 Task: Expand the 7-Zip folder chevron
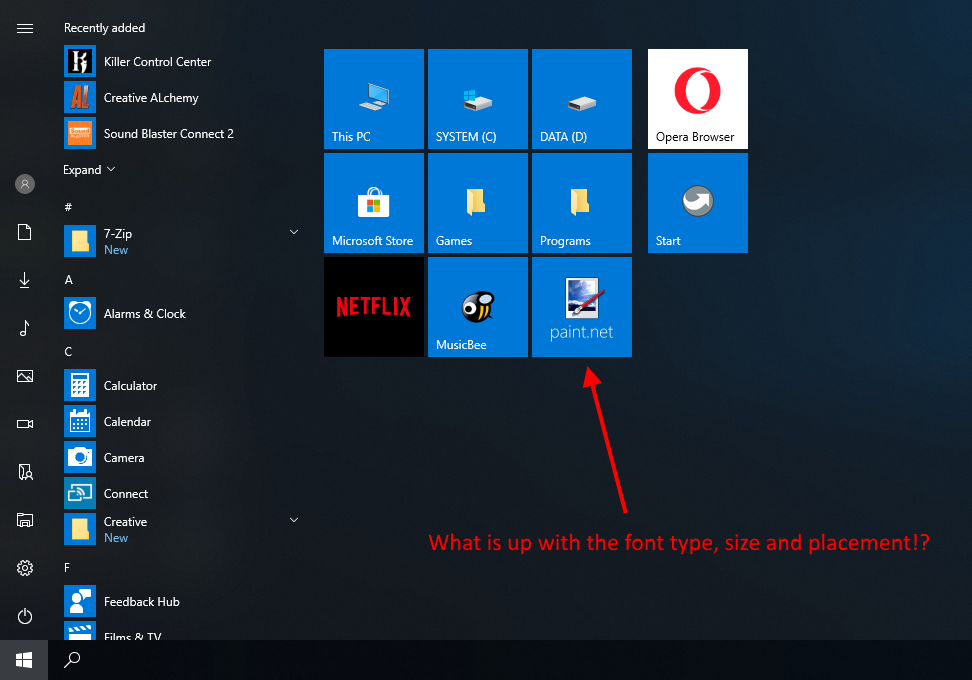293,231
